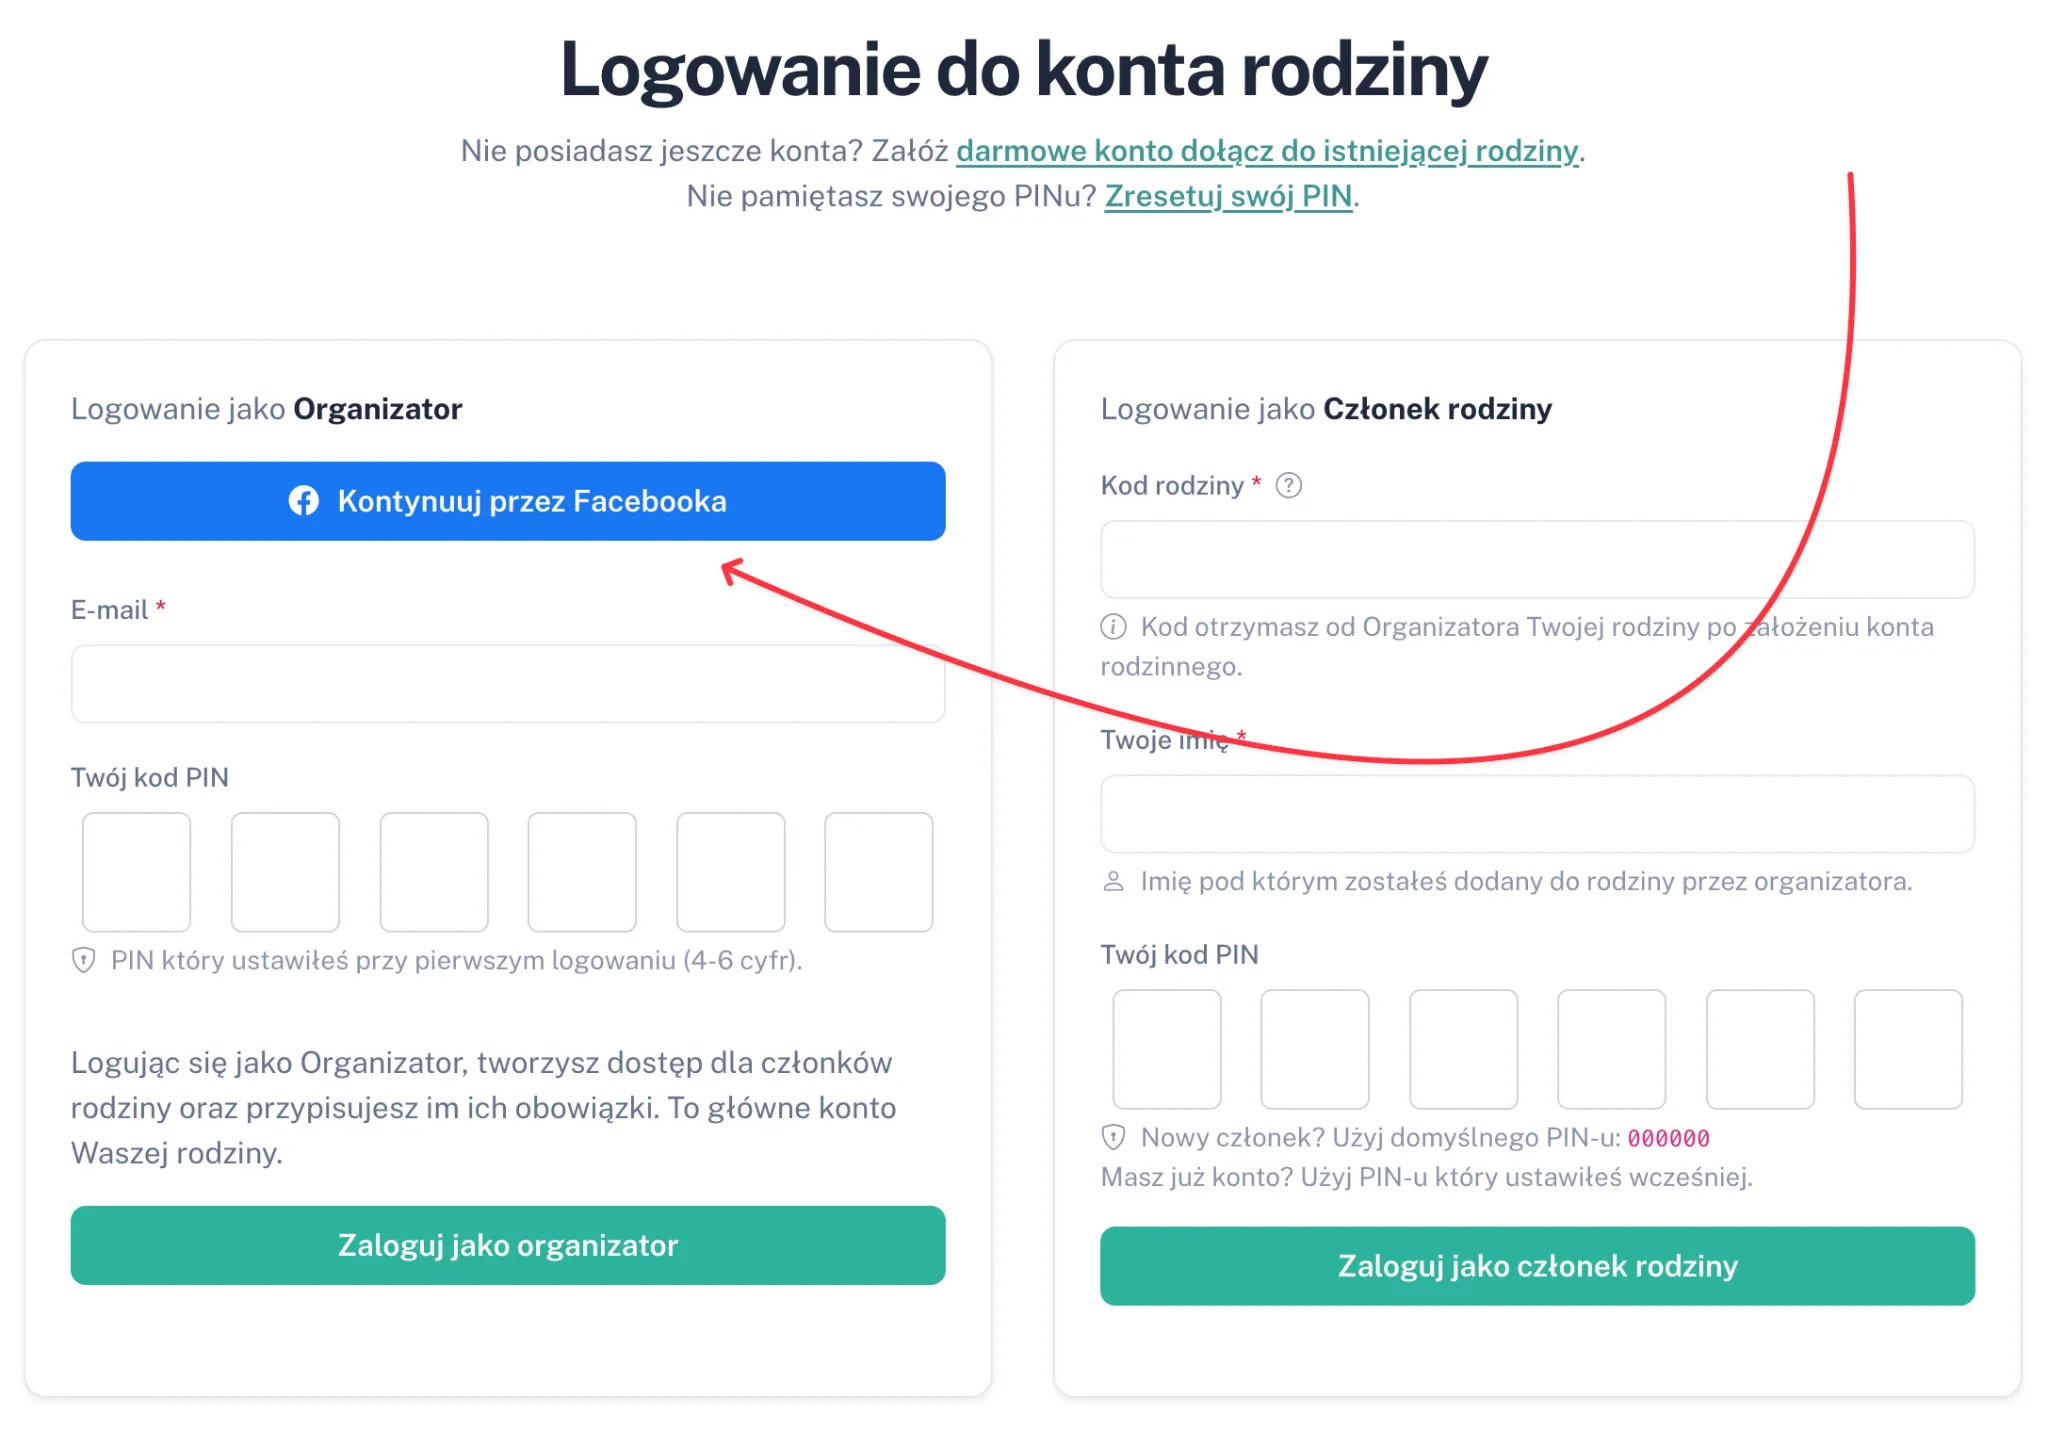Click the Facebook logo icon on blue button

pos(305,501)
